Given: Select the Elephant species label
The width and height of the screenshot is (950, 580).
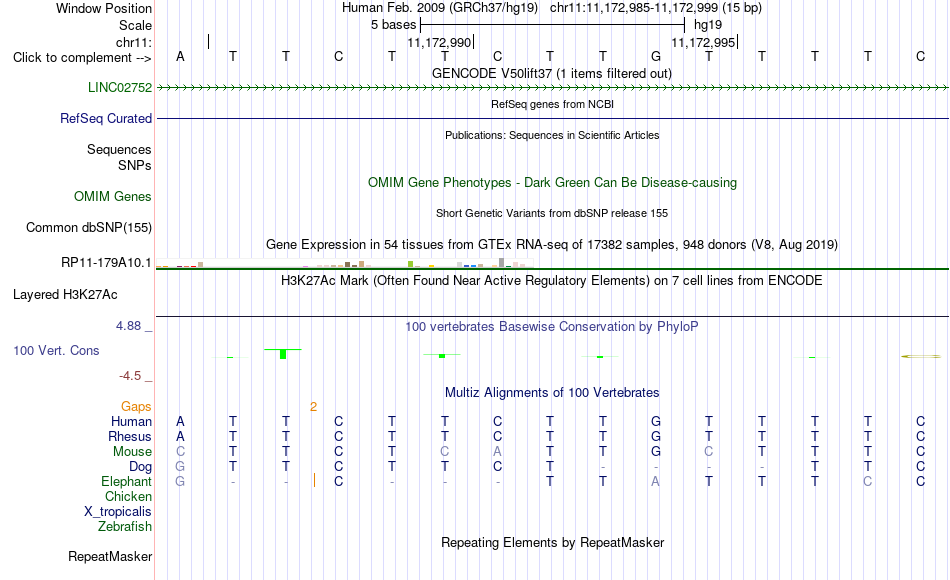Looking at the screenshot, I should (127, 481).
